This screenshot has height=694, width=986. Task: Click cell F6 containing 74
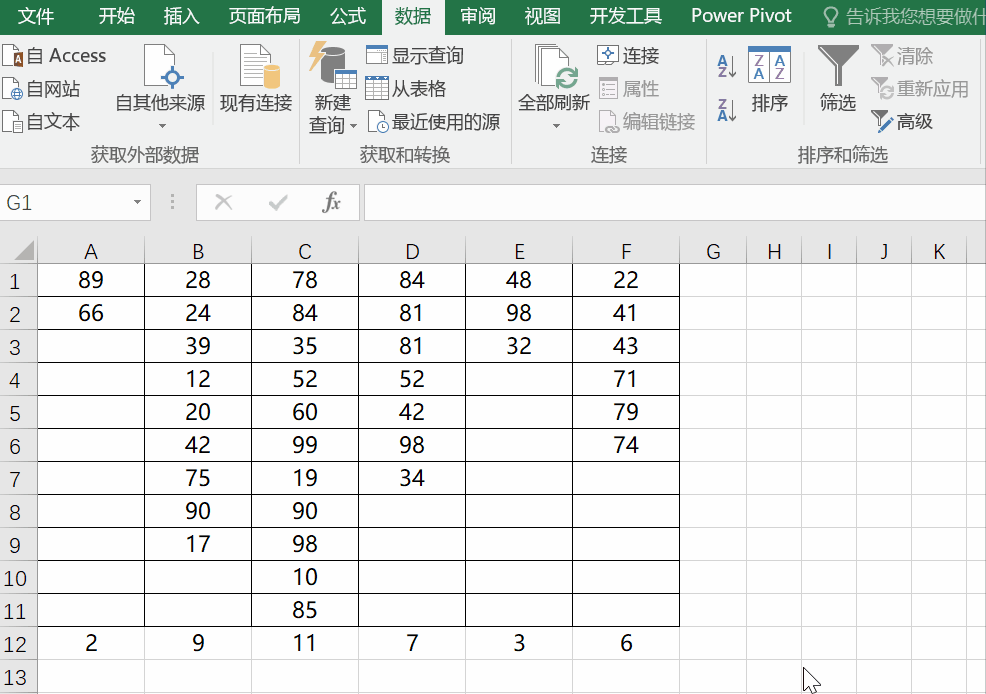pos(626,445)
